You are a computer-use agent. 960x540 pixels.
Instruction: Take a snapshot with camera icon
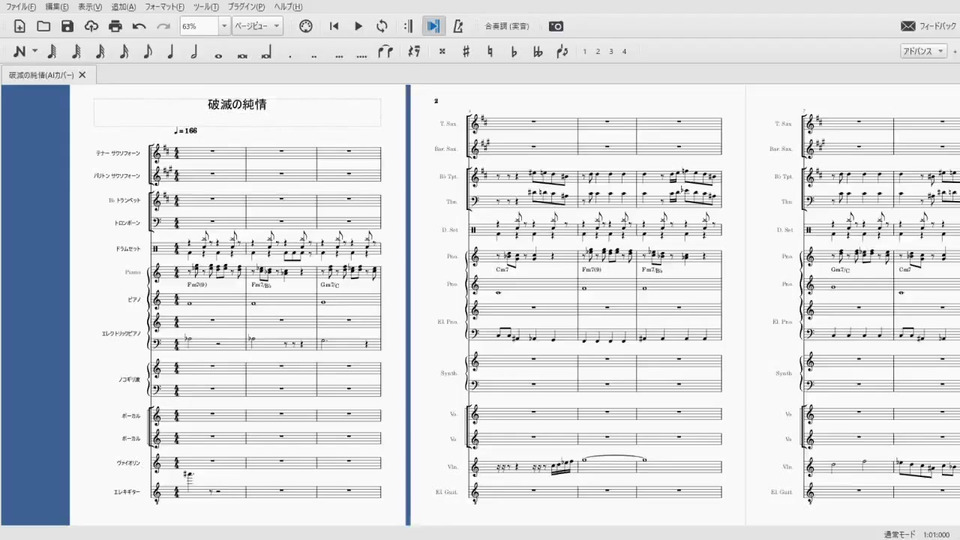556,26
